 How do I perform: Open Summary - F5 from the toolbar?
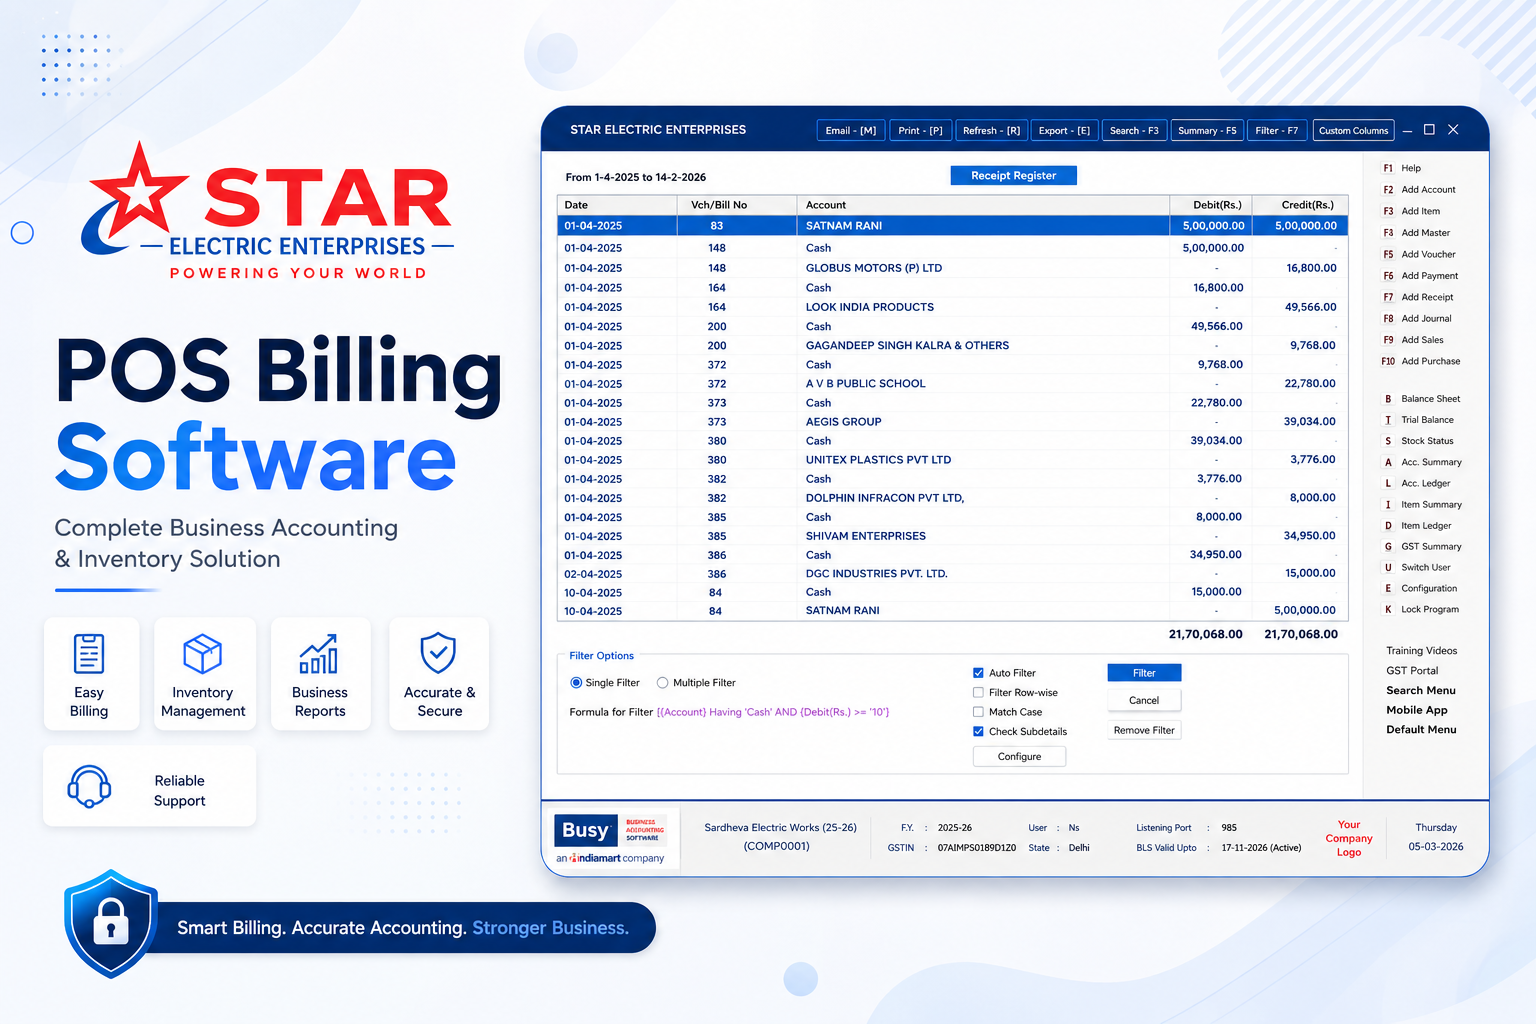pyautogui.click(x=1207, y=131)
